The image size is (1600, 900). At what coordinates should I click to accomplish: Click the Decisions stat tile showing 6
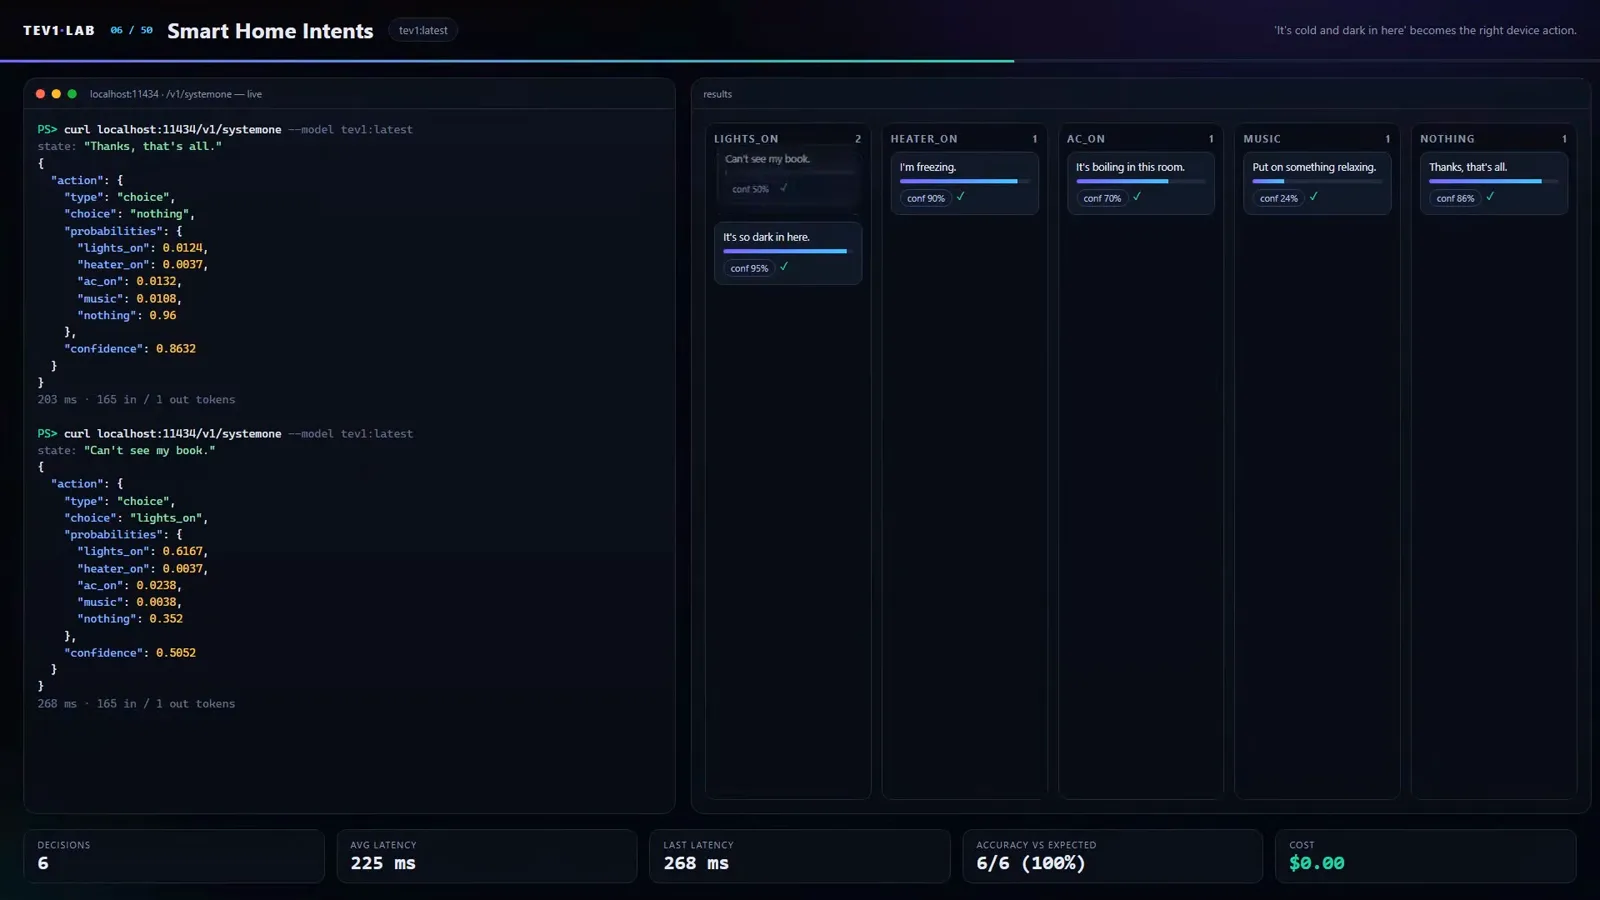[174, 856]
